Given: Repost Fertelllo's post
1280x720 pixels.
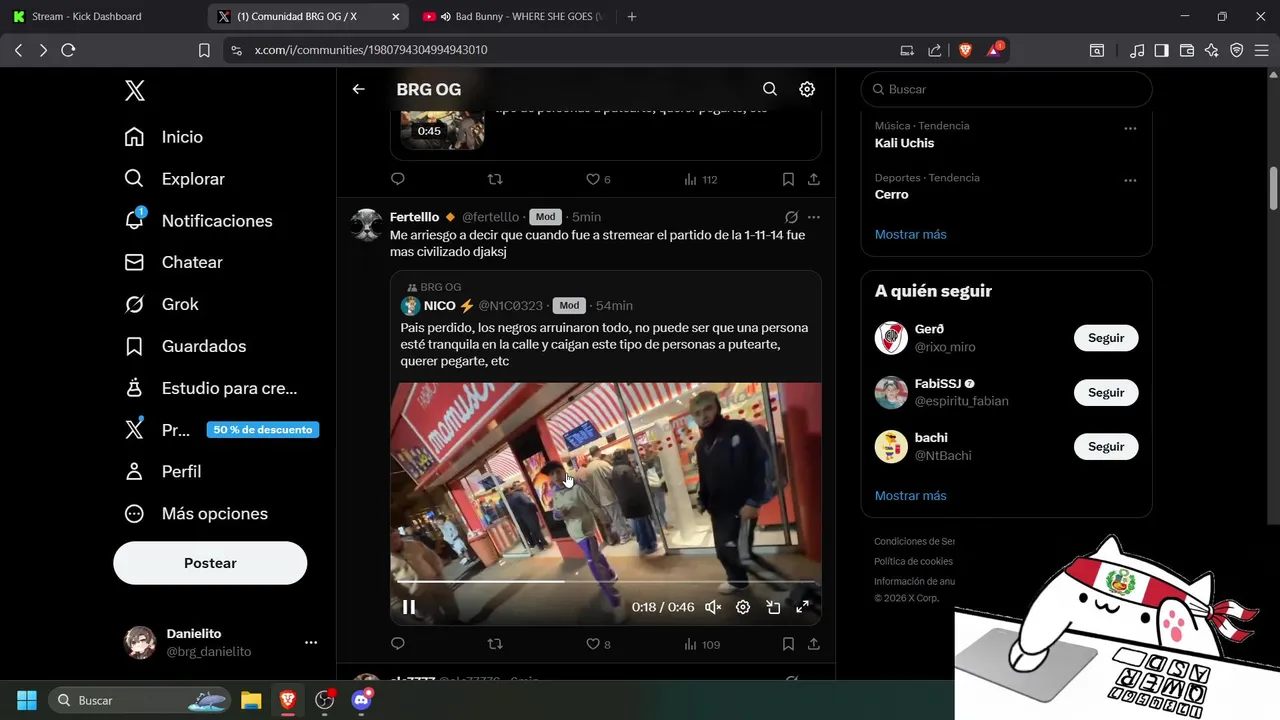Looking at the screenshot, I should (494, 644).
